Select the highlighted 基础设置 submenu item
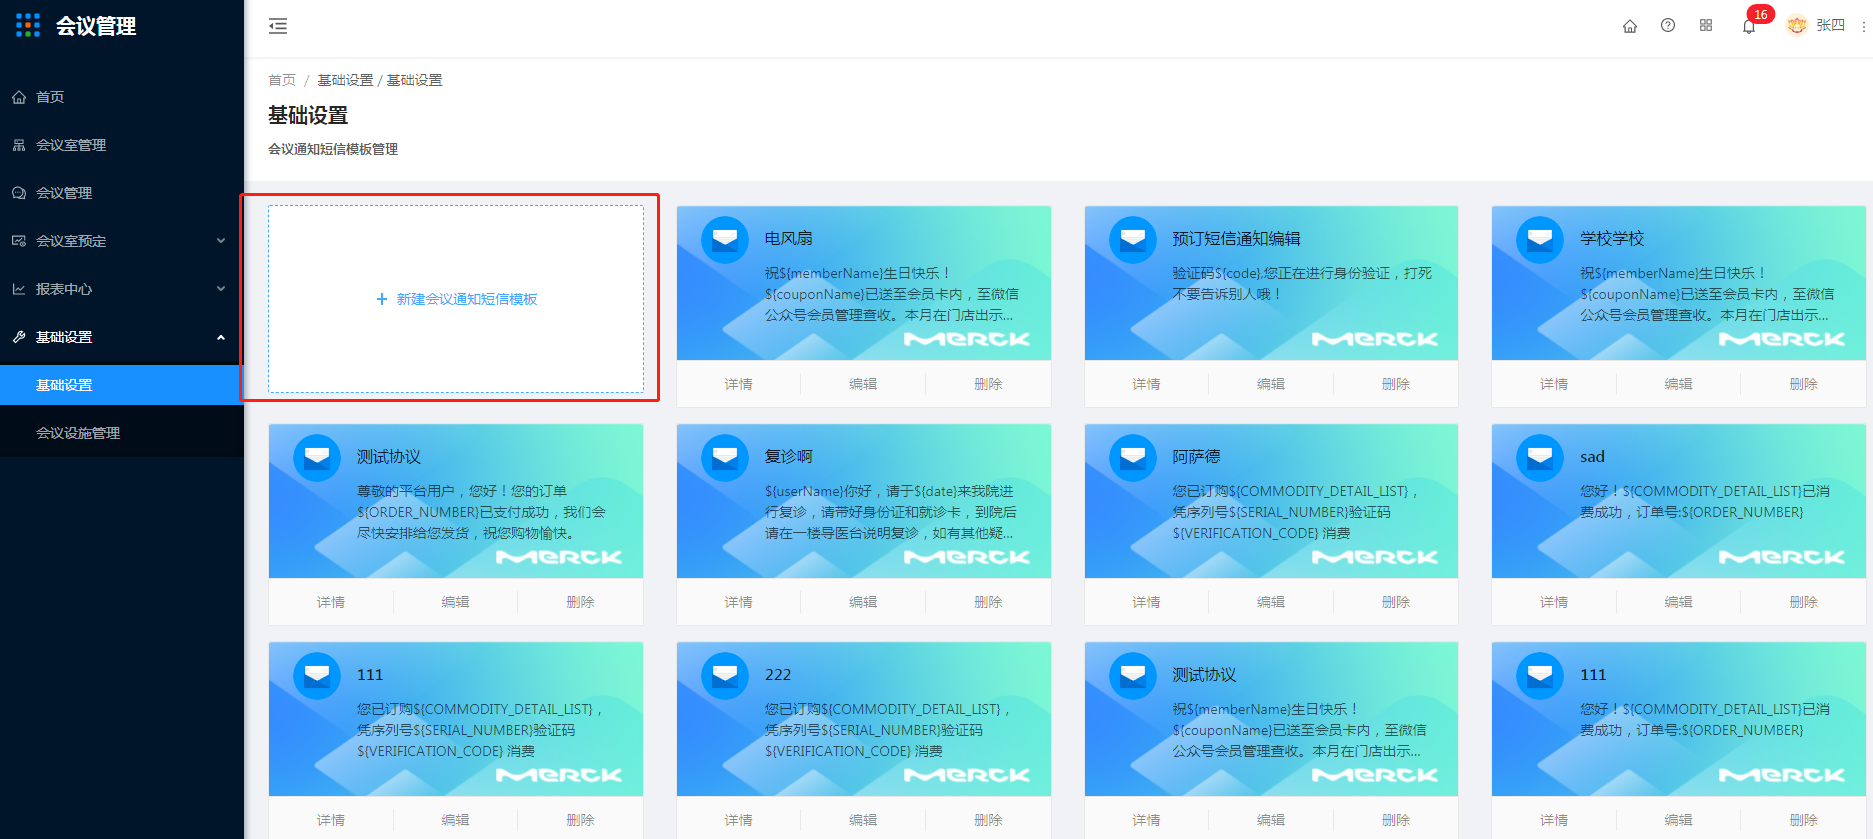This screenshot has height=839, width=1873. tap(121, 385)
